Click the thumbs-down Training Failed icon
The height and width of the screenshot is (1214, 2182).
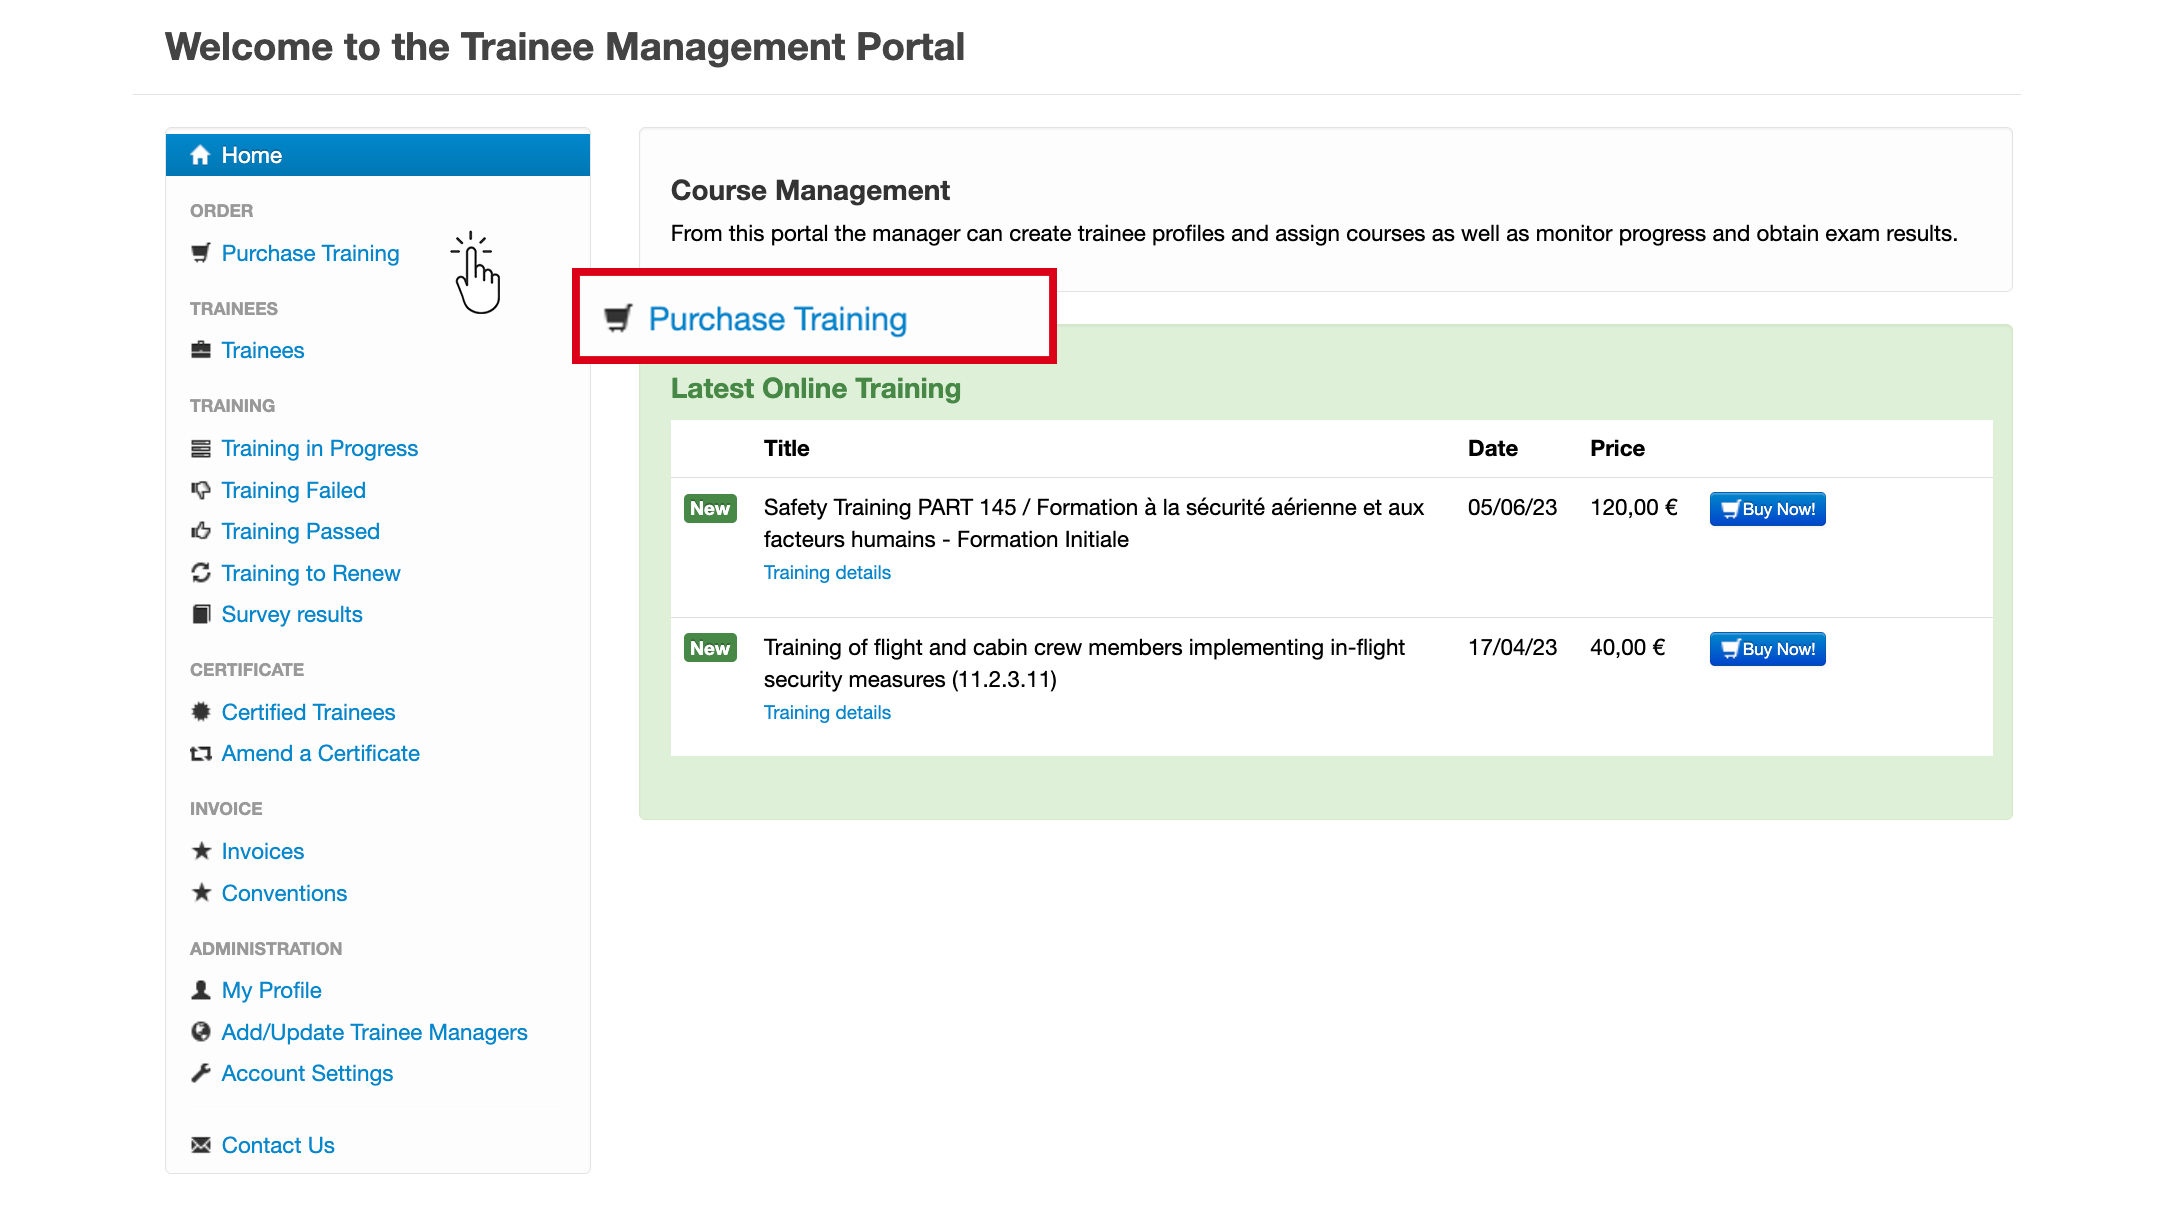coord(201,490)
